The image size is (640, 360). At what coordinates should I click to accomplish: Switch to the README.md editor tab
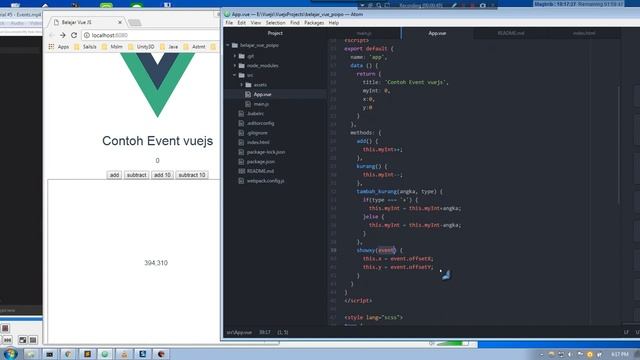(x=511, y=33)
